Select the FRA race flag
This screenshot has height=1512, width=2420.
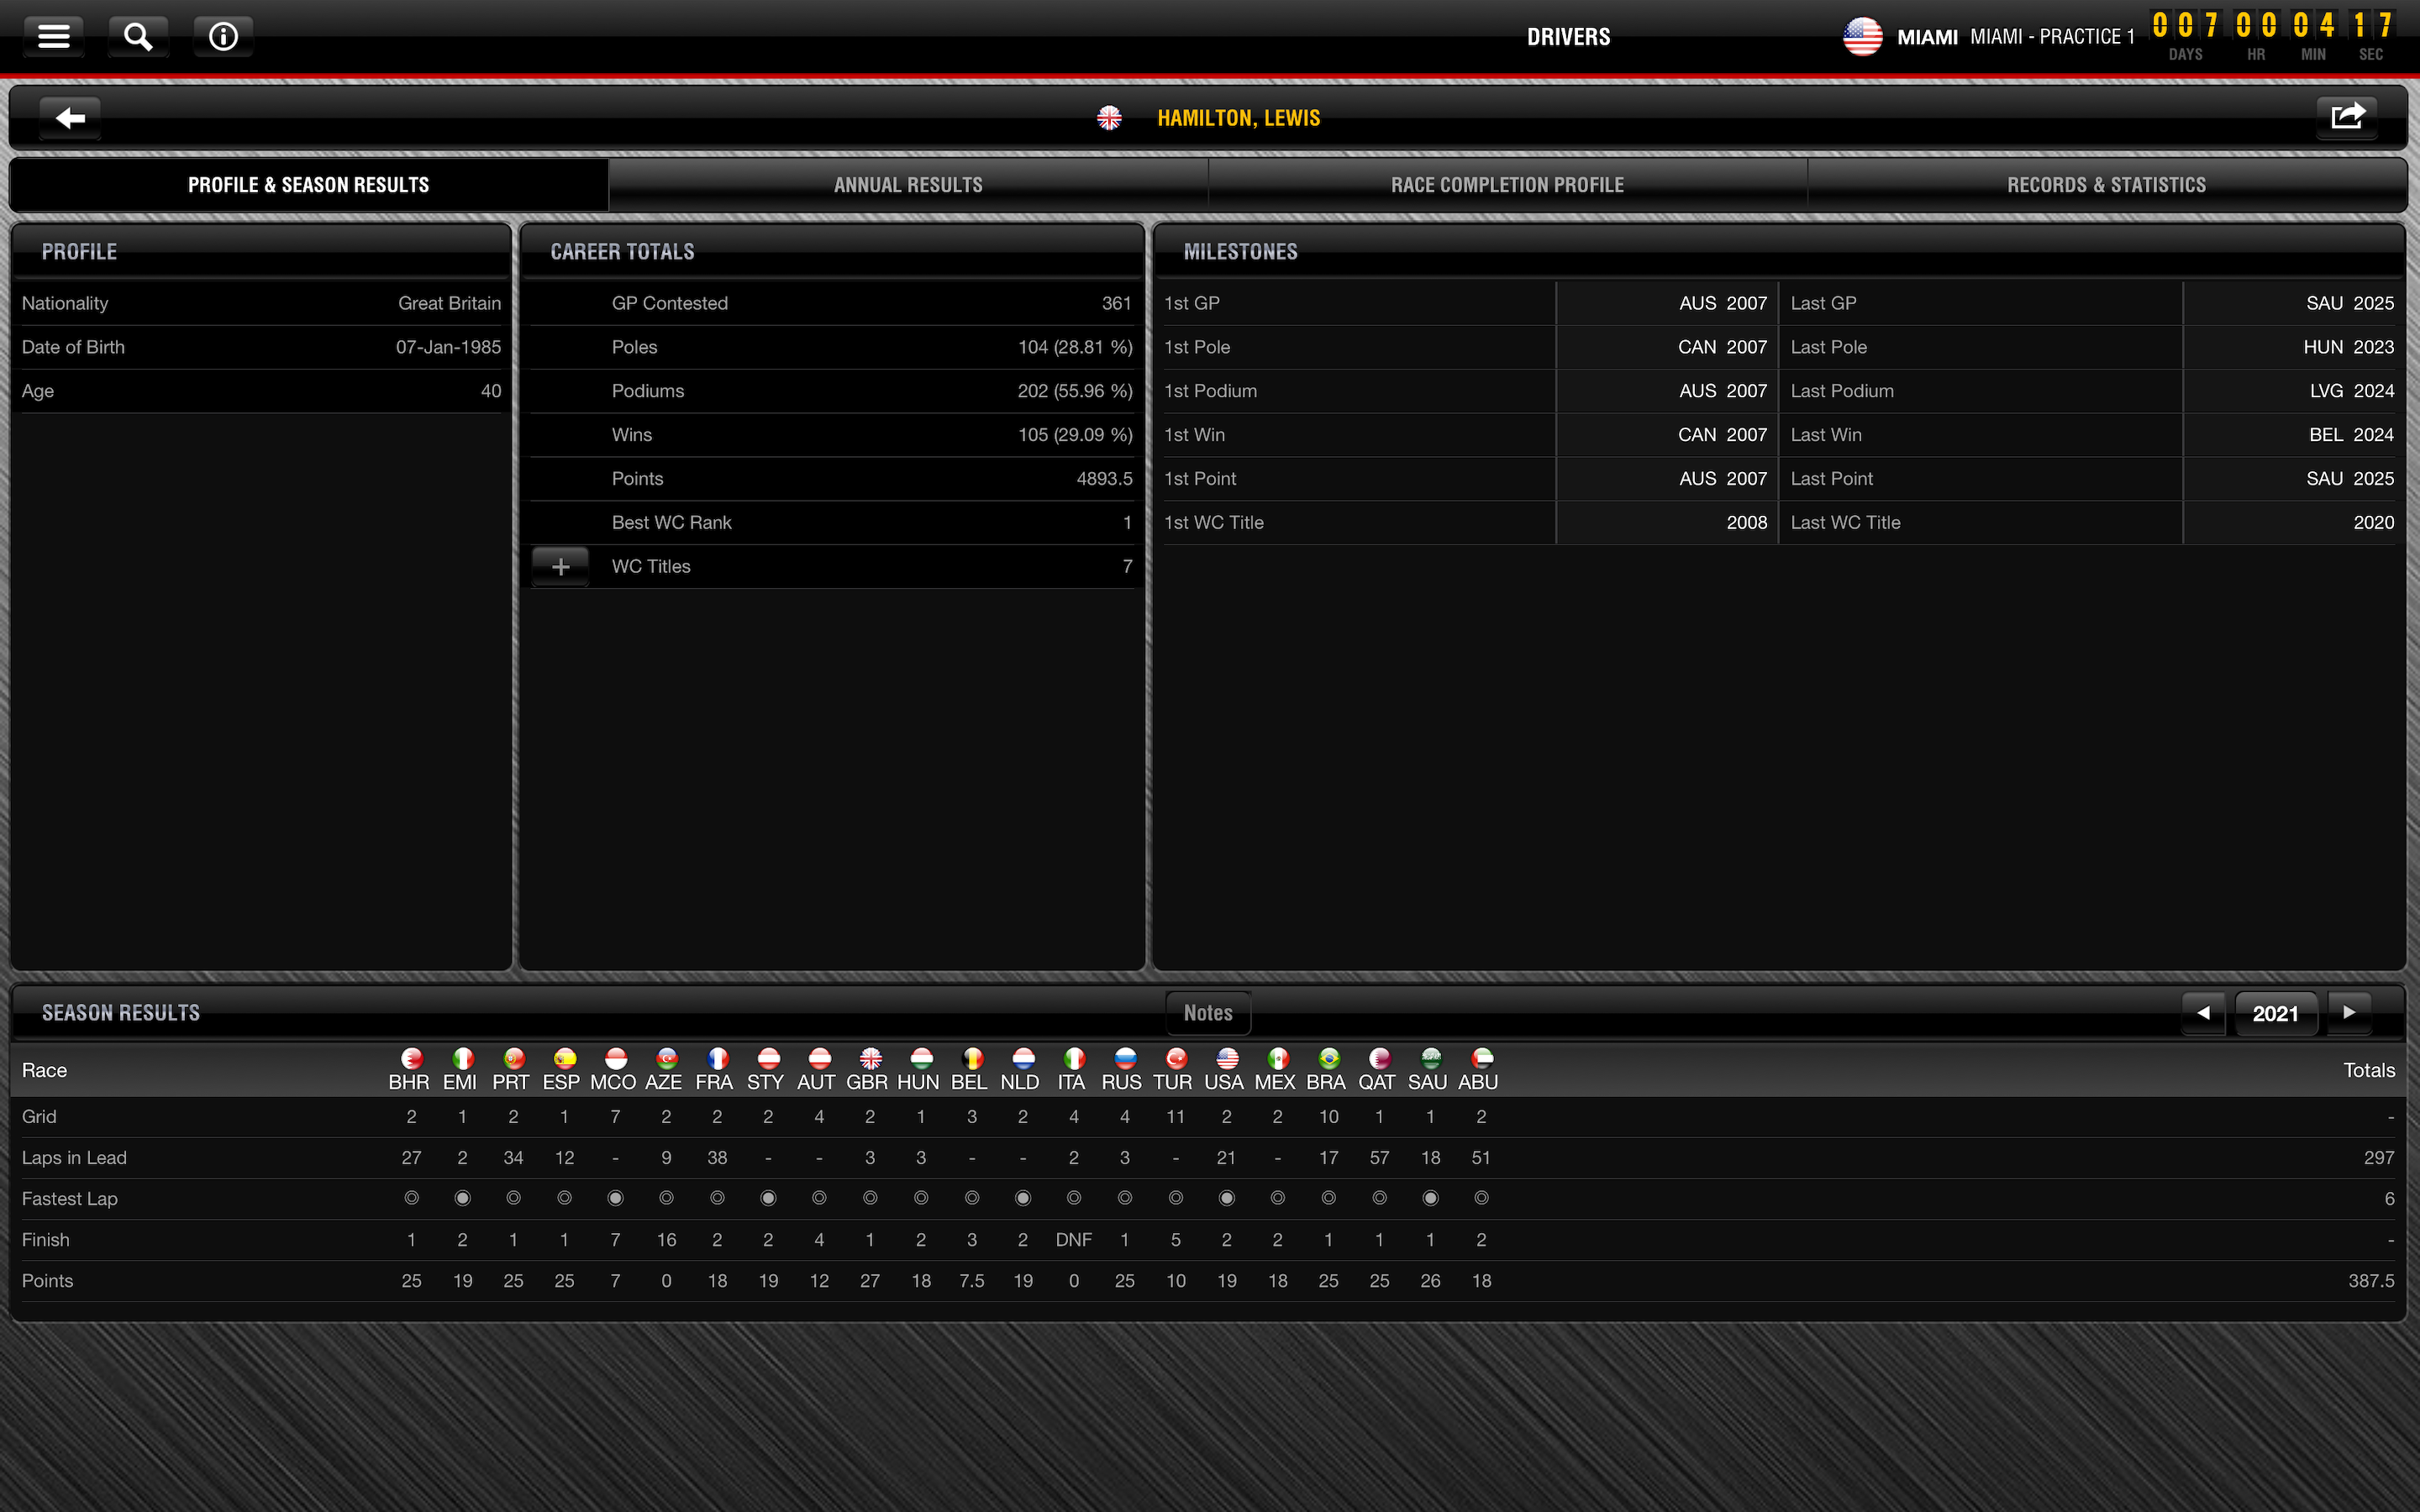click(x=717, y=1058)
